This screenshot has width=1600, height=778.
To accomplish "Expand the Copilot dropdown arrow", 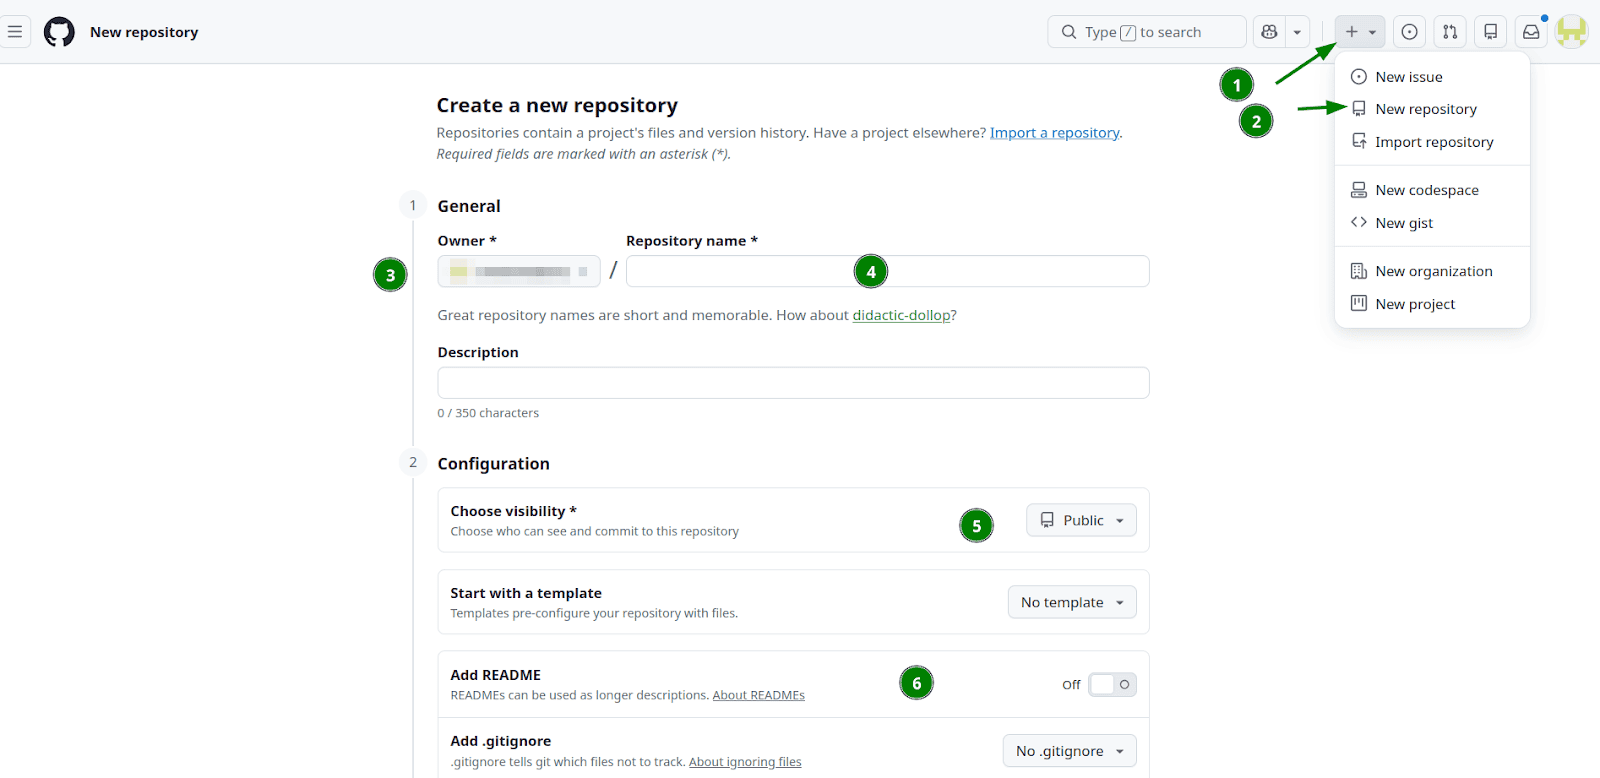I will pos(1297,32).
